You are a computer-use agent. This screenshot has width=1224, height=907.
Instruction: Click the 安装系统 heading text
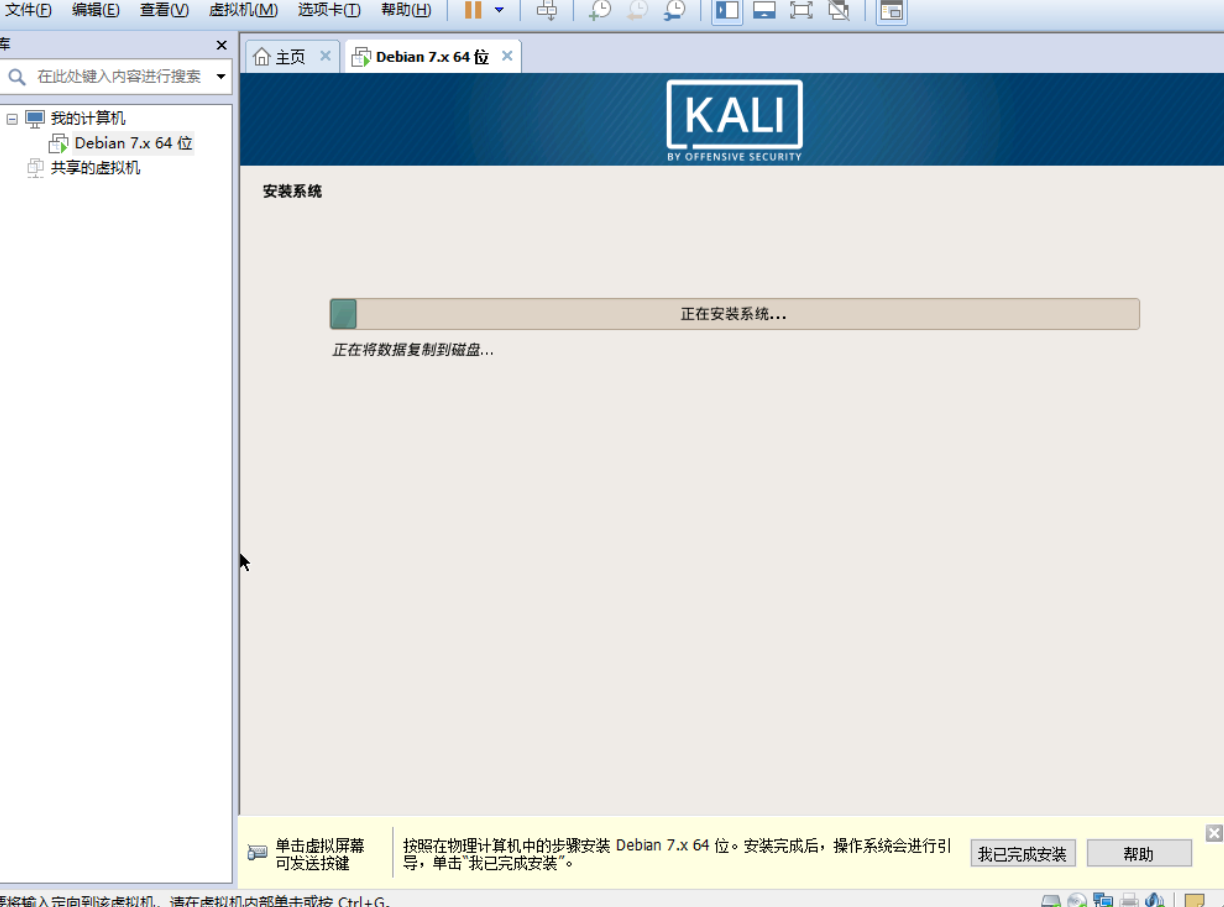pos(292,191)
